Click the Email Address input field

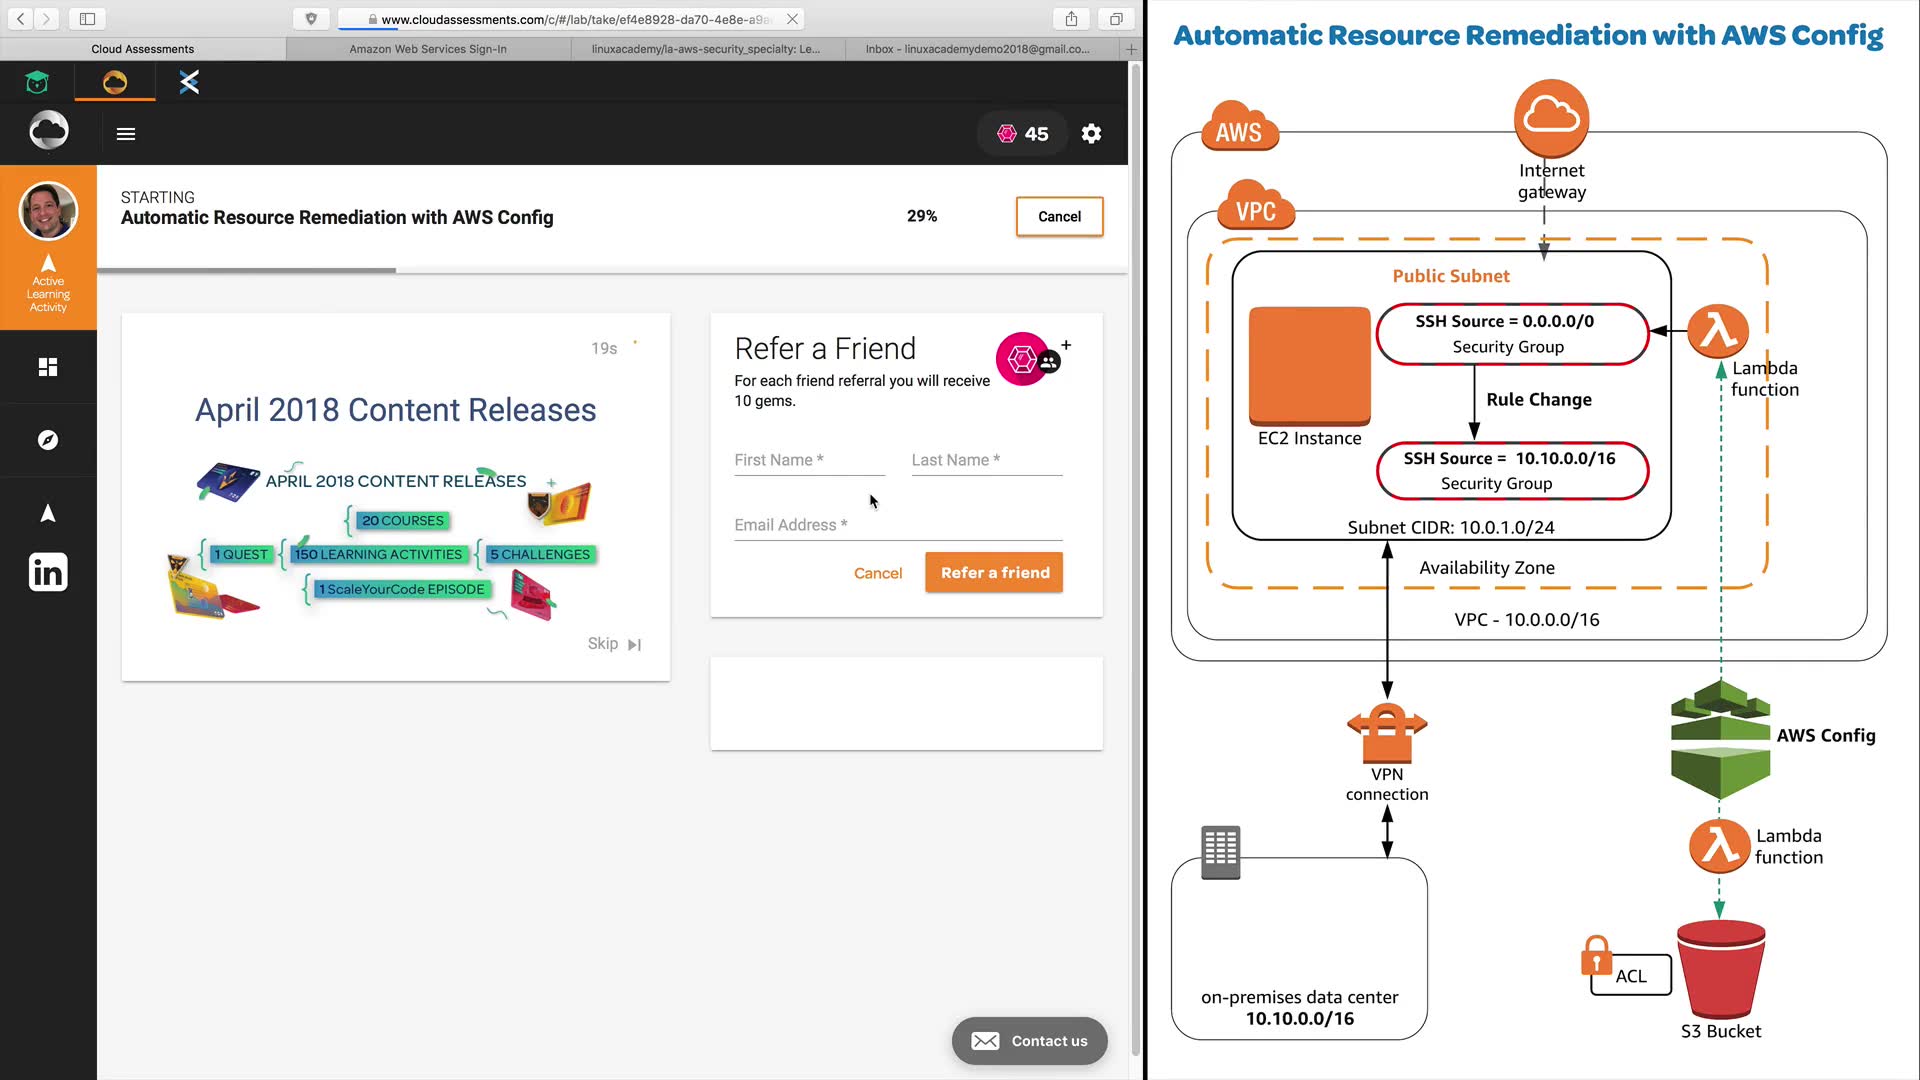(897, 526)
